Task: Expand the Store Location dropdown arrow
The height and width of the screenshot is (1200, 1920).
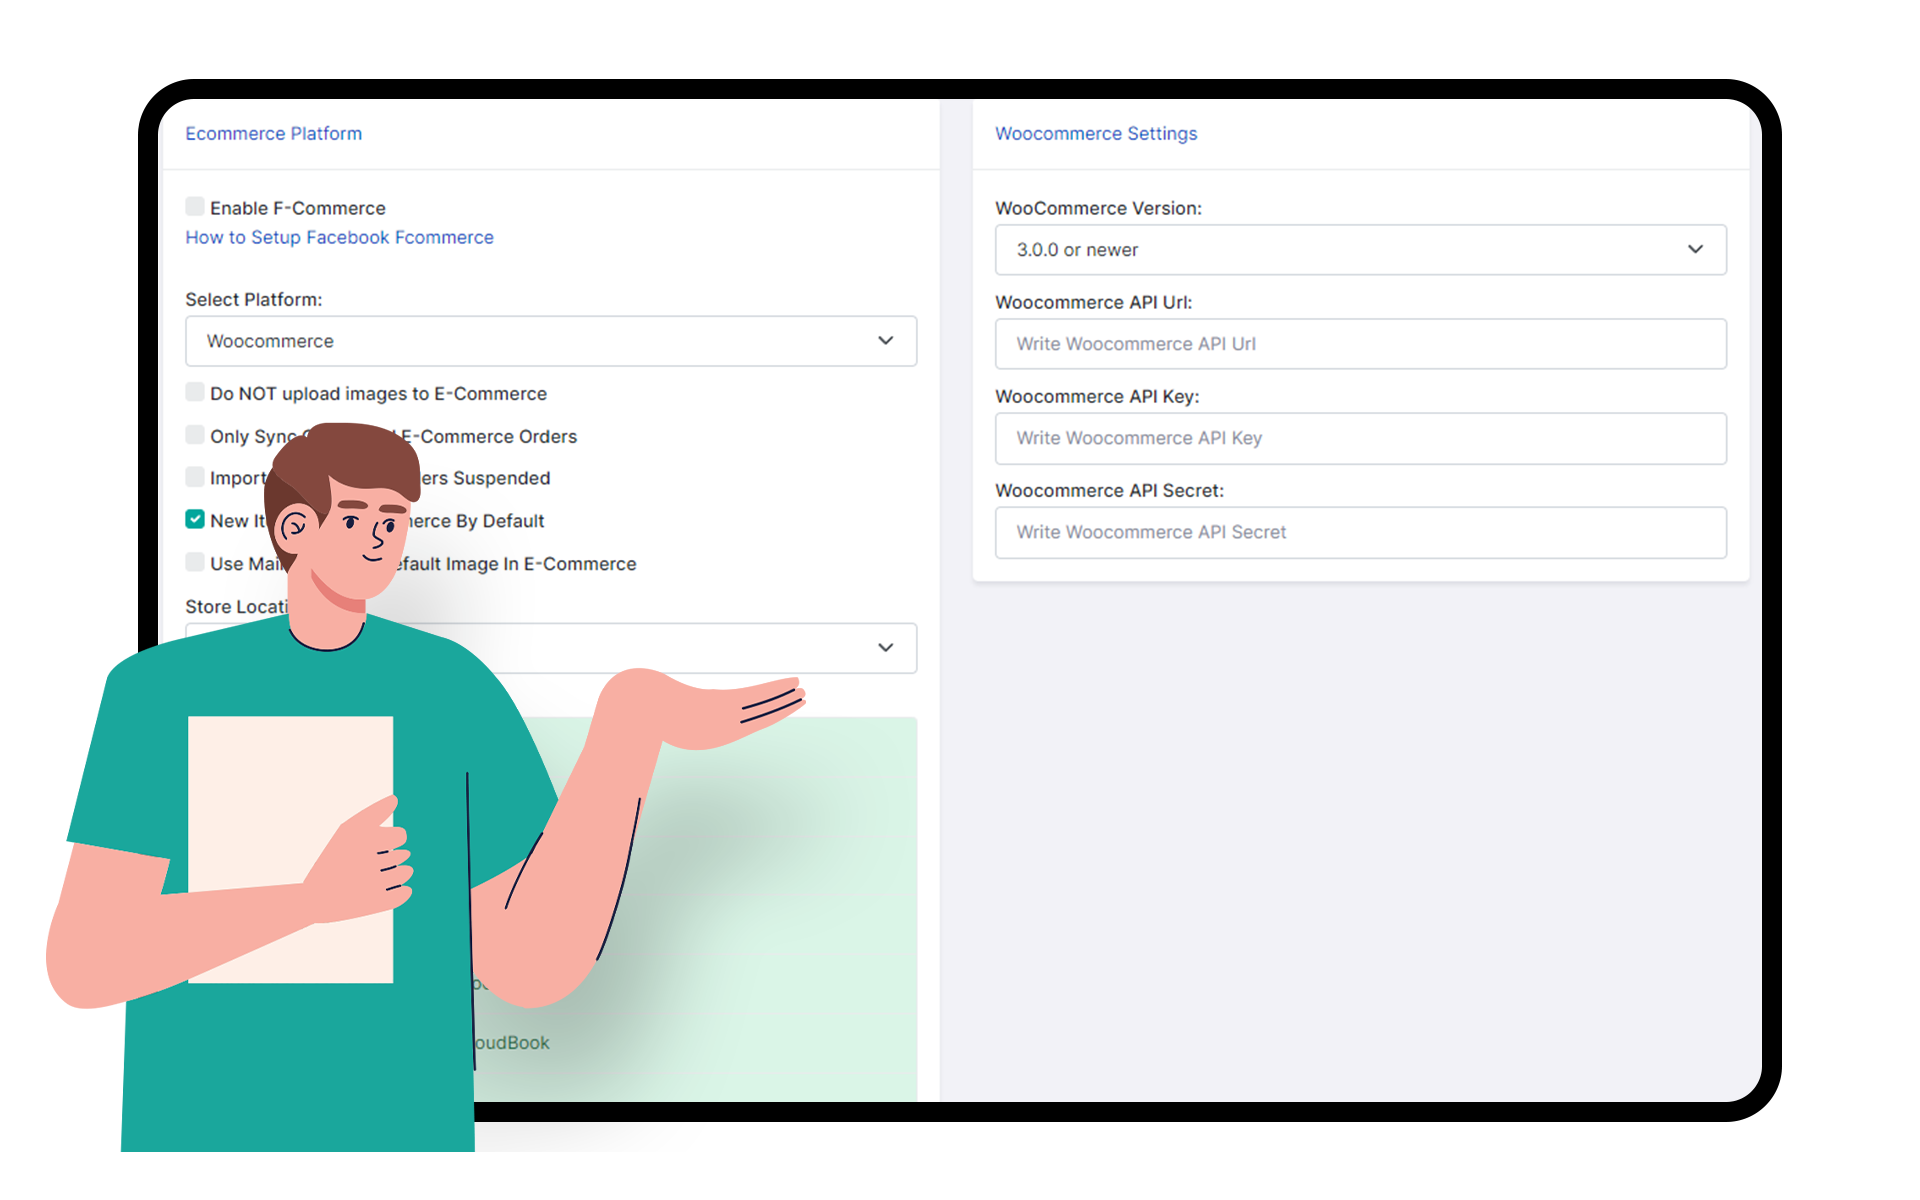Action: (x=885, y=648)
